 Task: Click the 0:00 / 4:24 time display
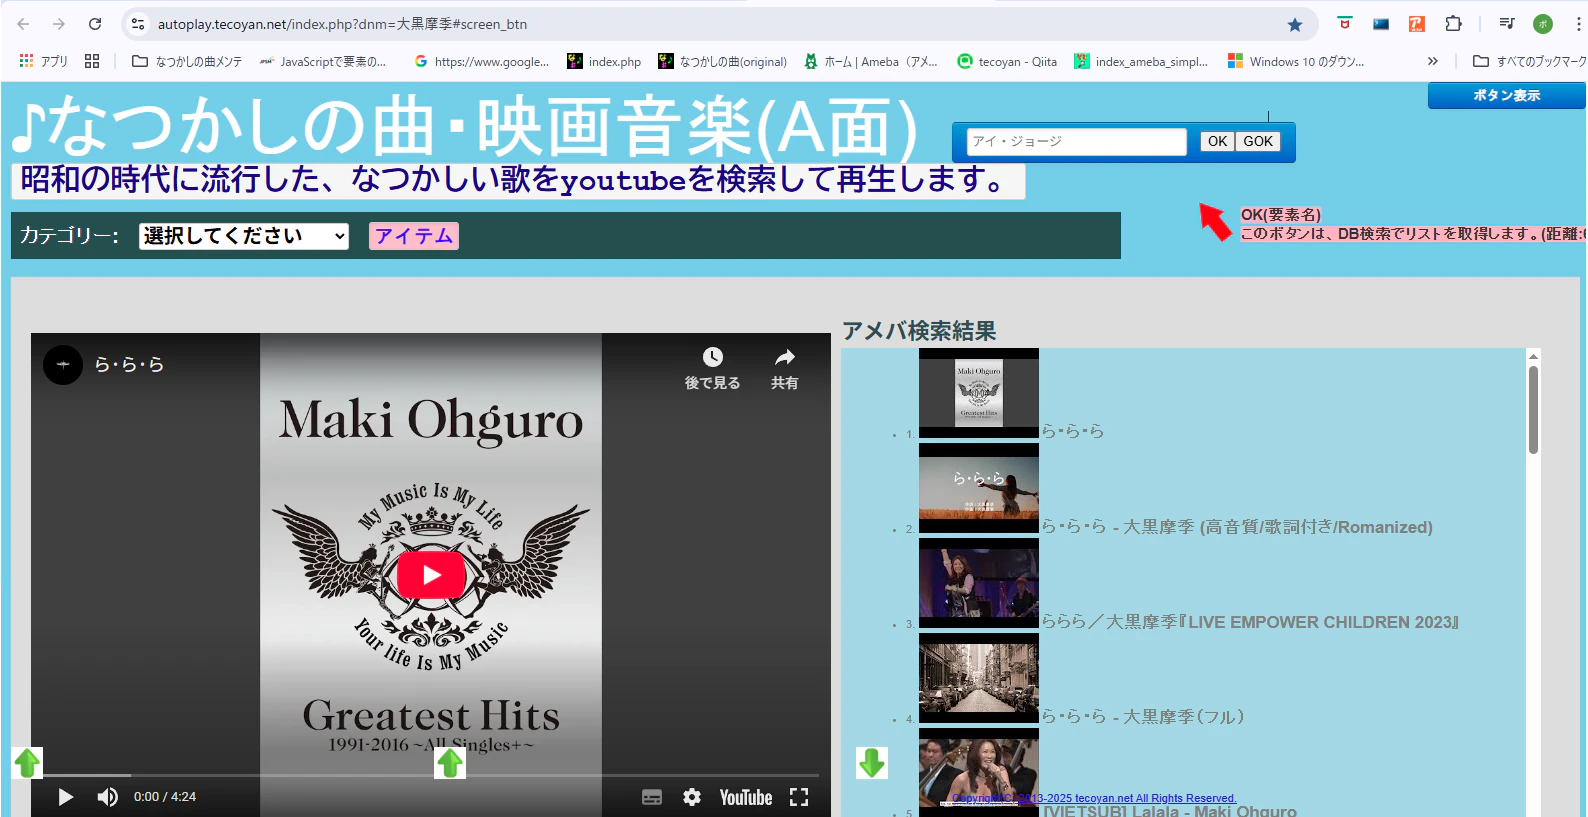coord(165,797)
